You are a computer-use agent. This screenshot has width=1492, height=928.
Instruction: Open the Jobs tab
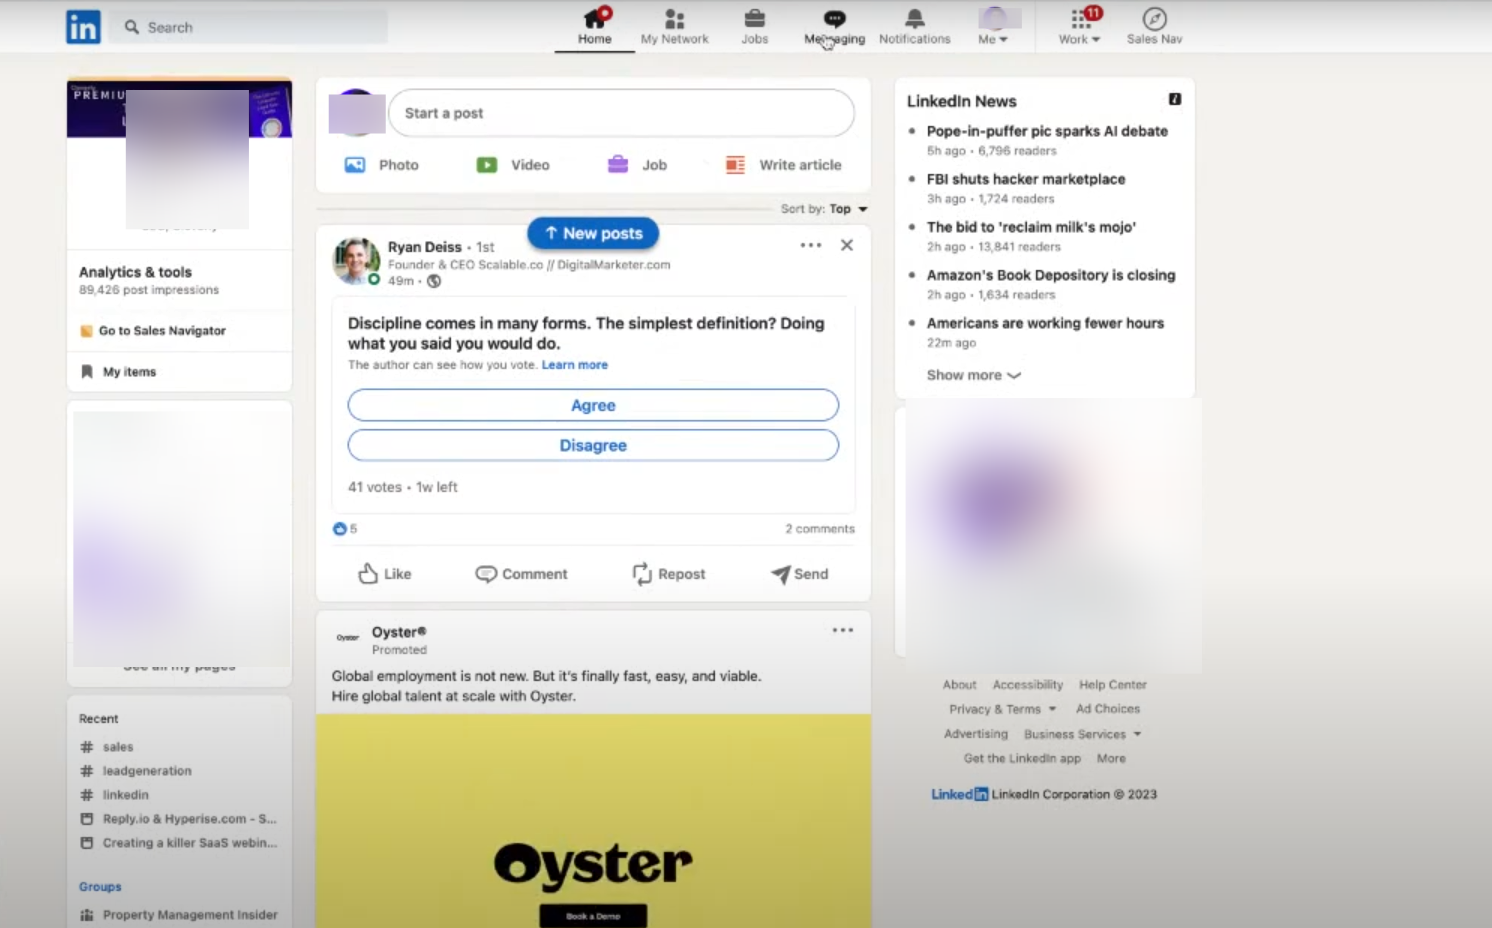click(x=755, y=27)
